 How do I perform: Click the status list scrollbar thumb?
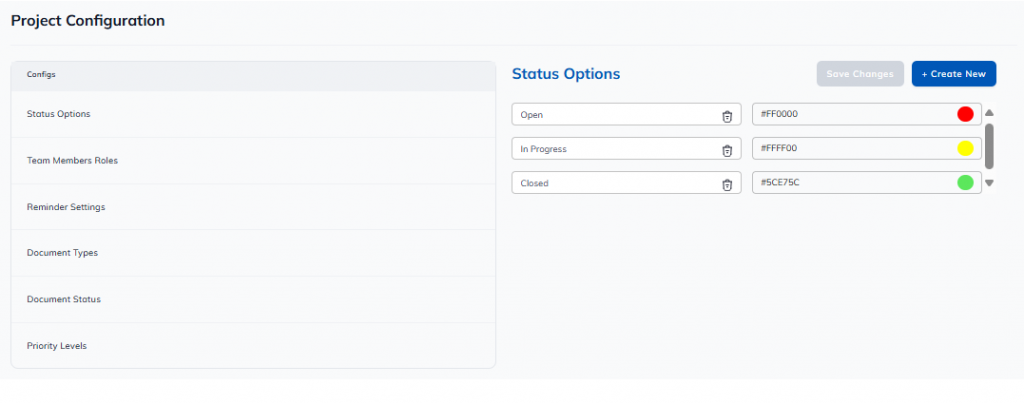point(989,146)
